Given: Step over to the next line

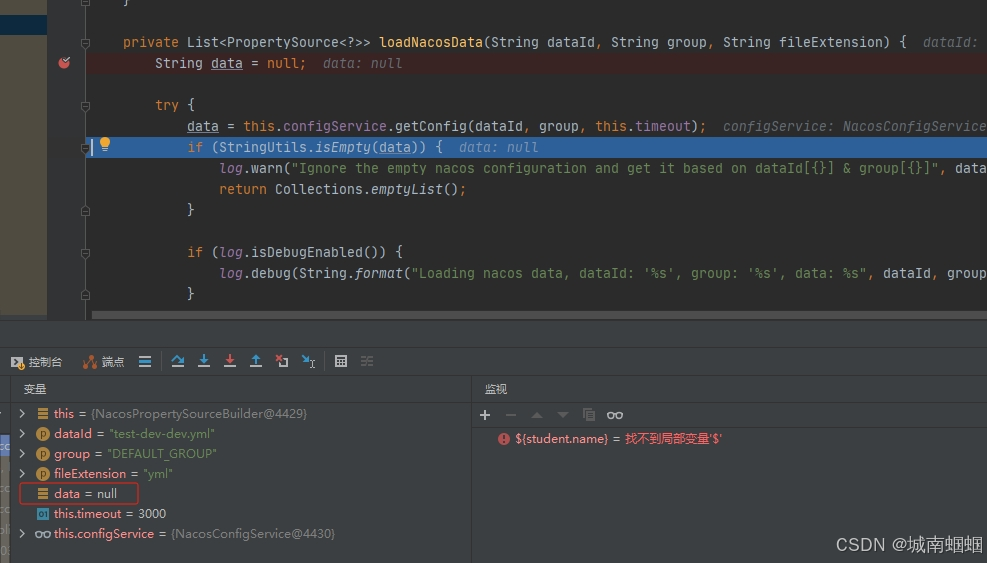Looking at the screenshot, I should (x=178, y=361).
